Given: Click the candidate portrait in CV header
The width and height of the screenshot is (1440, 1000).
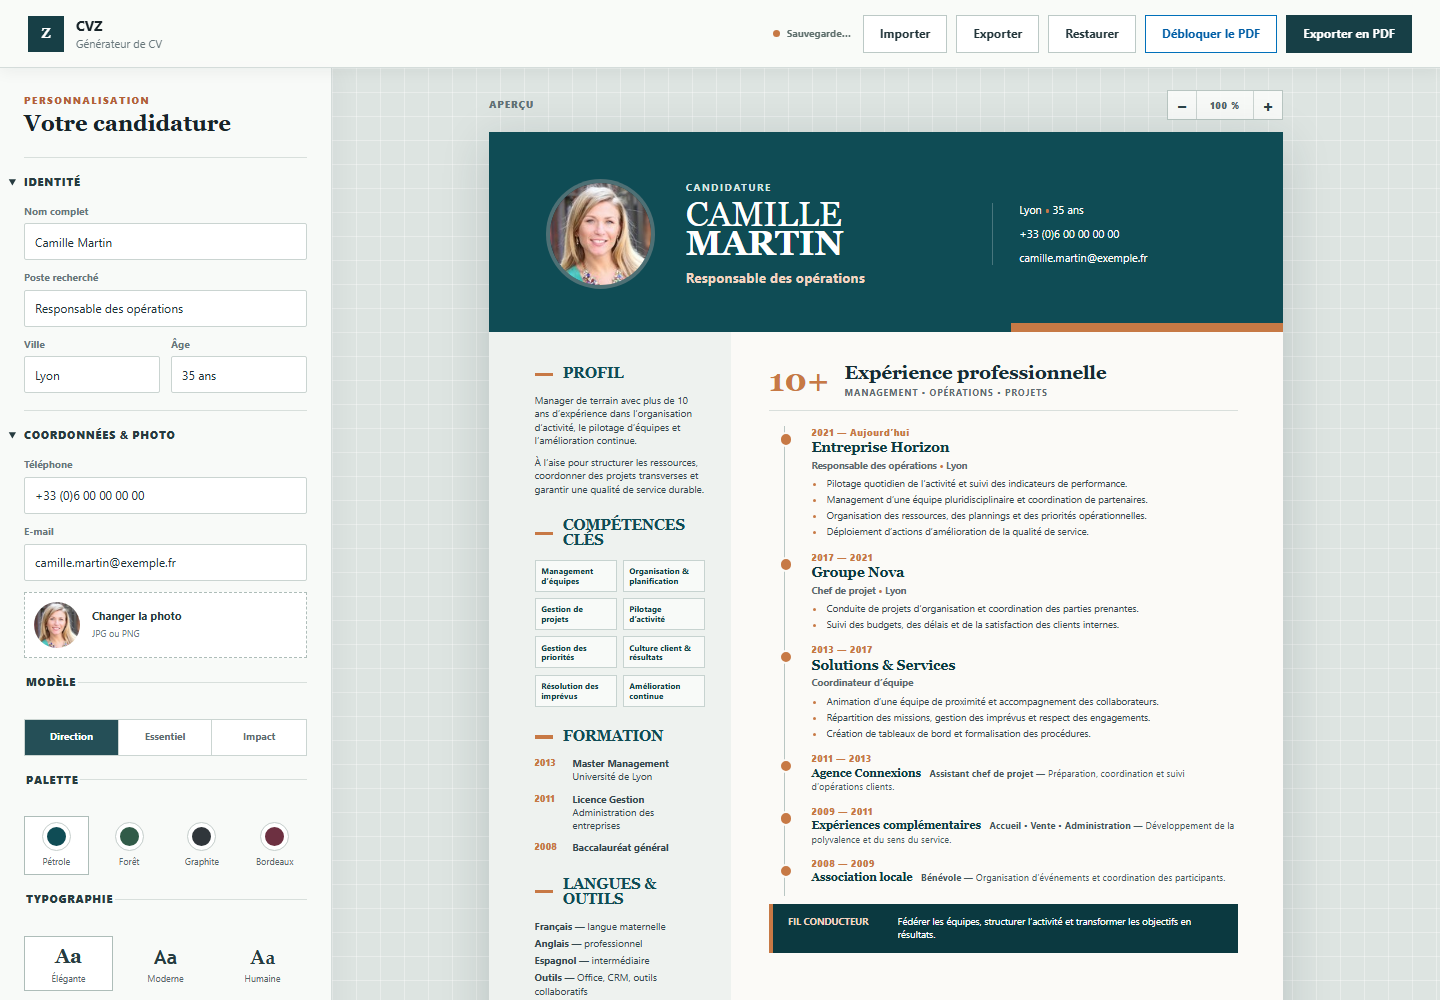Looking at the screenshot, I should click(x=600, y=233).
